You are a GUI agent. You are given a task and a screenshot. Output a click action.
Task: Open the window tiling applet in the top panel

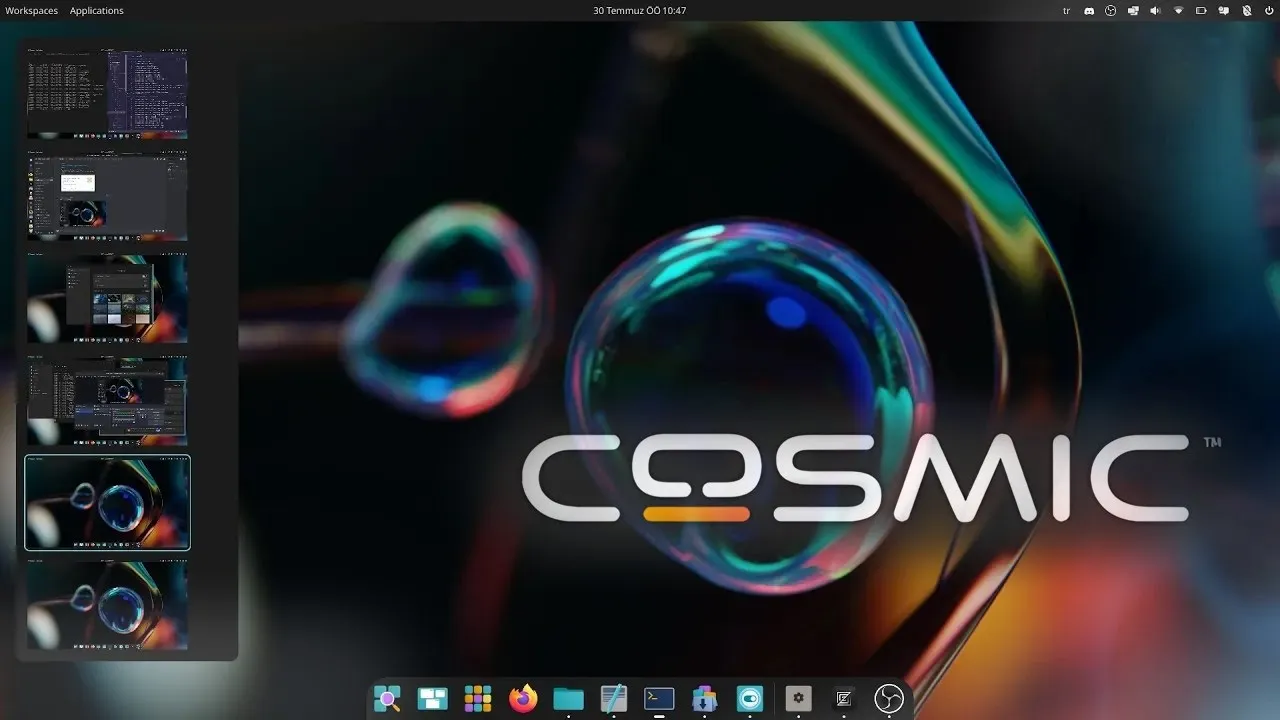(1134, 10)
